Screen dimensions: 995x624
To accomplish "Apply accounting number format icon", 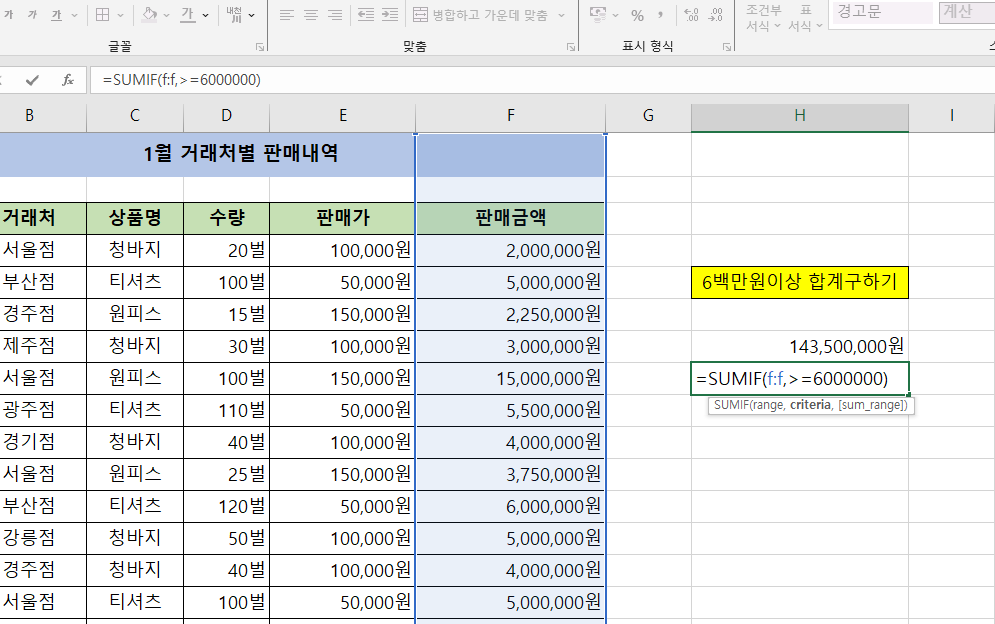I will [x=597, y=15].
